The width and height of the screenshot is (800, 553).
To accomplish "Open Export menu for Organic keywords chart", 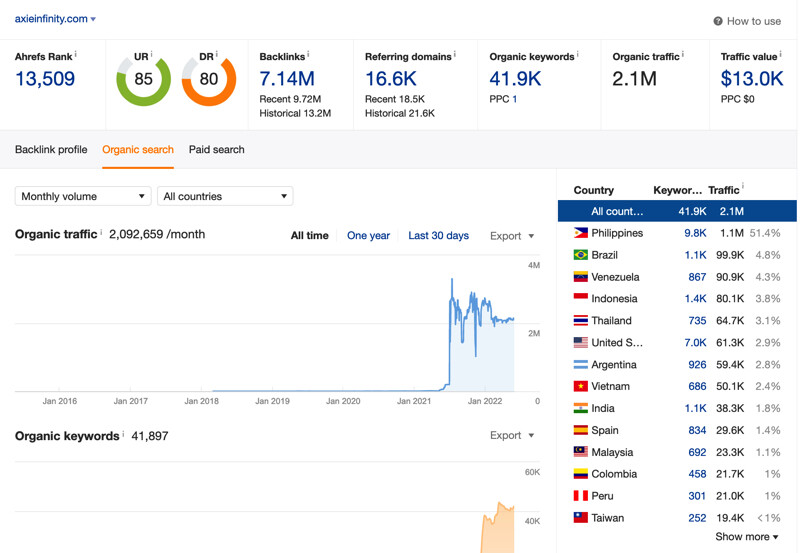I will pyautogui.click(x=512, y=435).
